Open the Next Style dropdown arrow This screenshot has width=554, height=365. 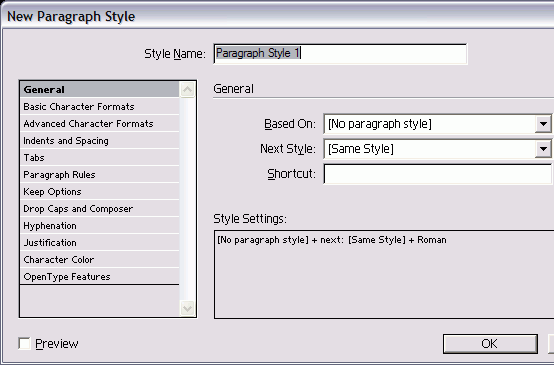tap(543, 149)
